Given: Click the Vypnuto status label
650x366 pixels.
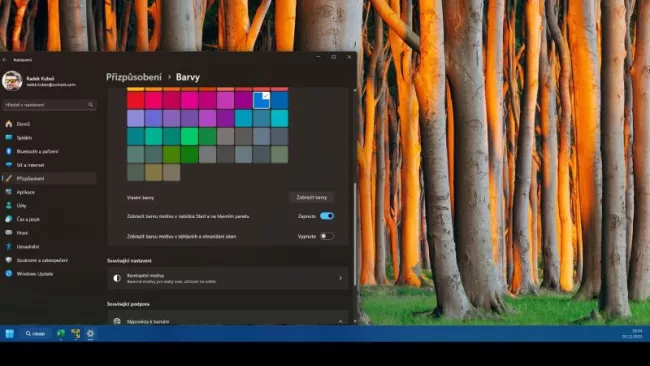Looking at the screenshot, I should click(307, 237).
